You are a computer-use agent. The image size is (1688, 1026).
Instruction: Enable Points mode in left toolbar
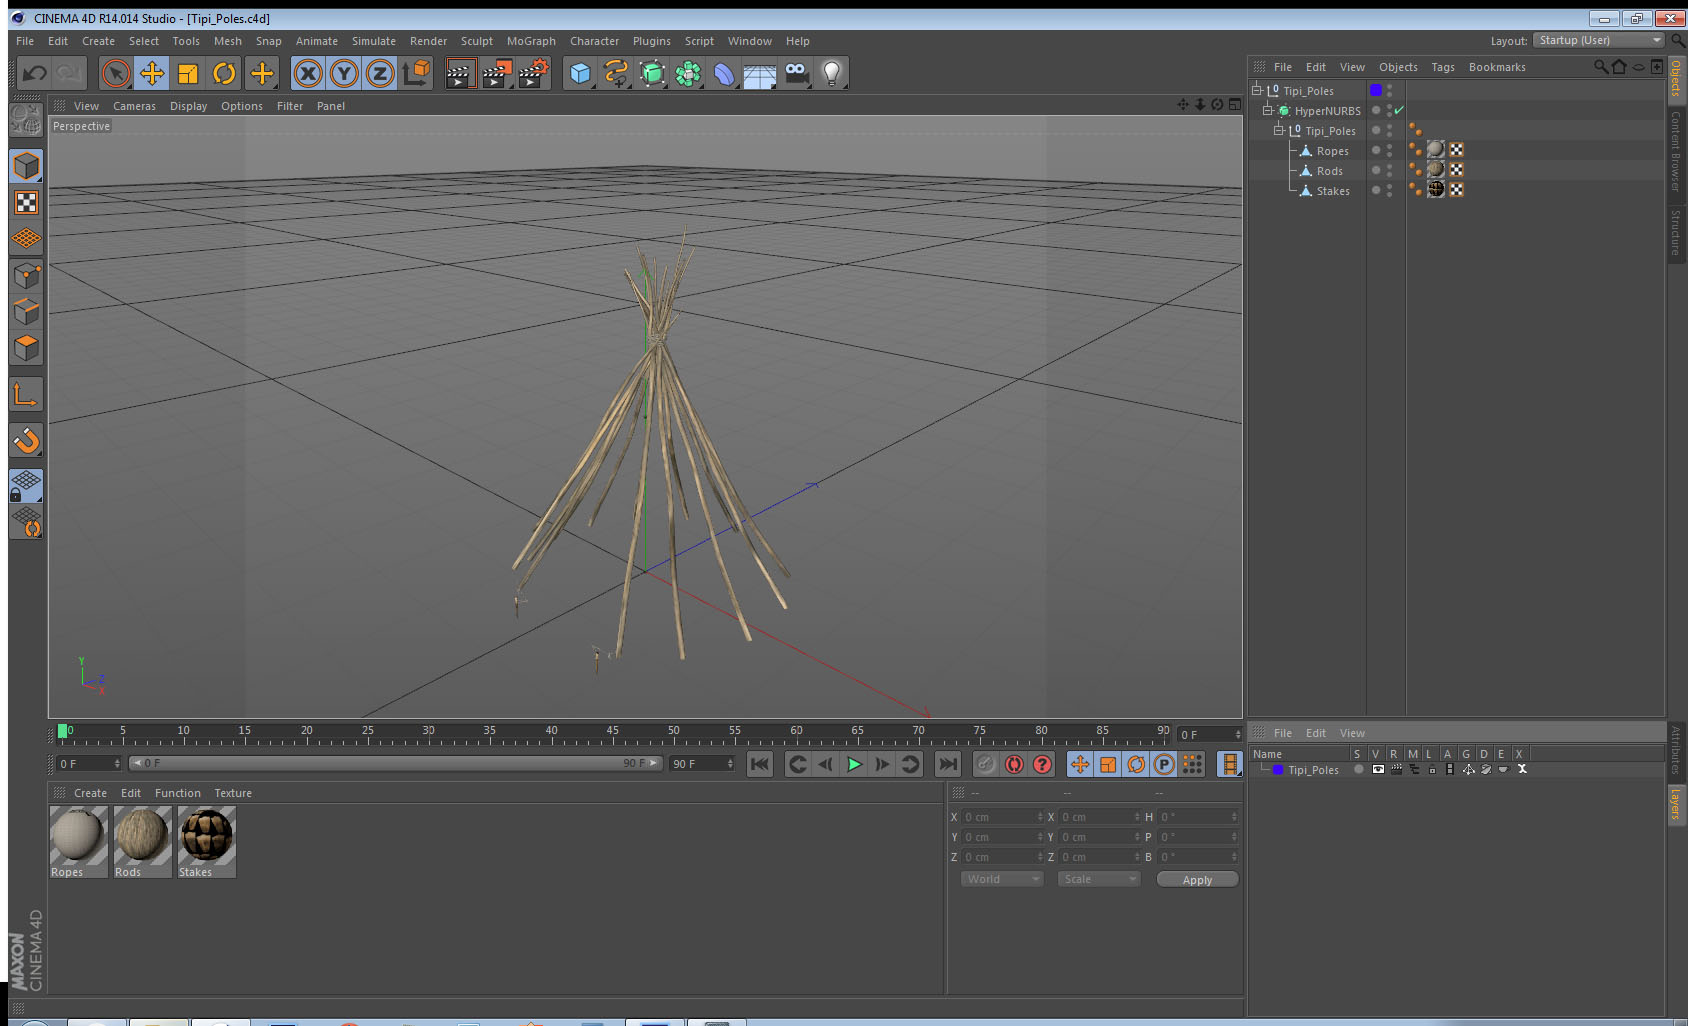click(26, 275)
